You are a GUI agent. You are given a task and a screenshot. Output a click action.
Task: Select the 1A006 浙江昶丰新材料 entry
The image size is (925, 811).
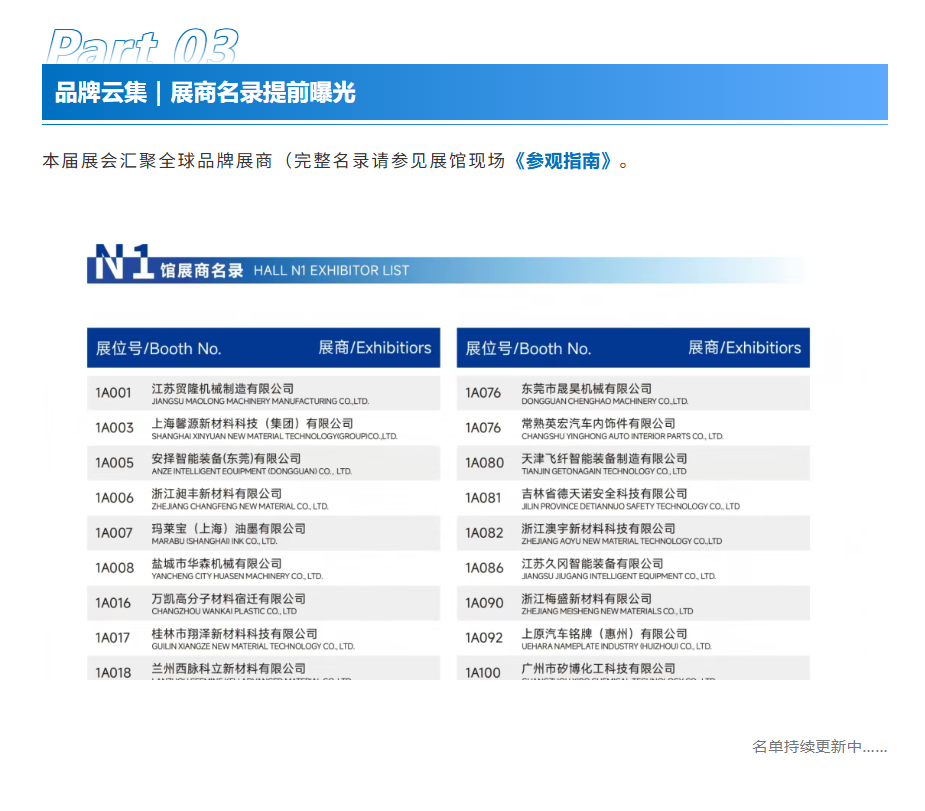(x=263, y=498)
